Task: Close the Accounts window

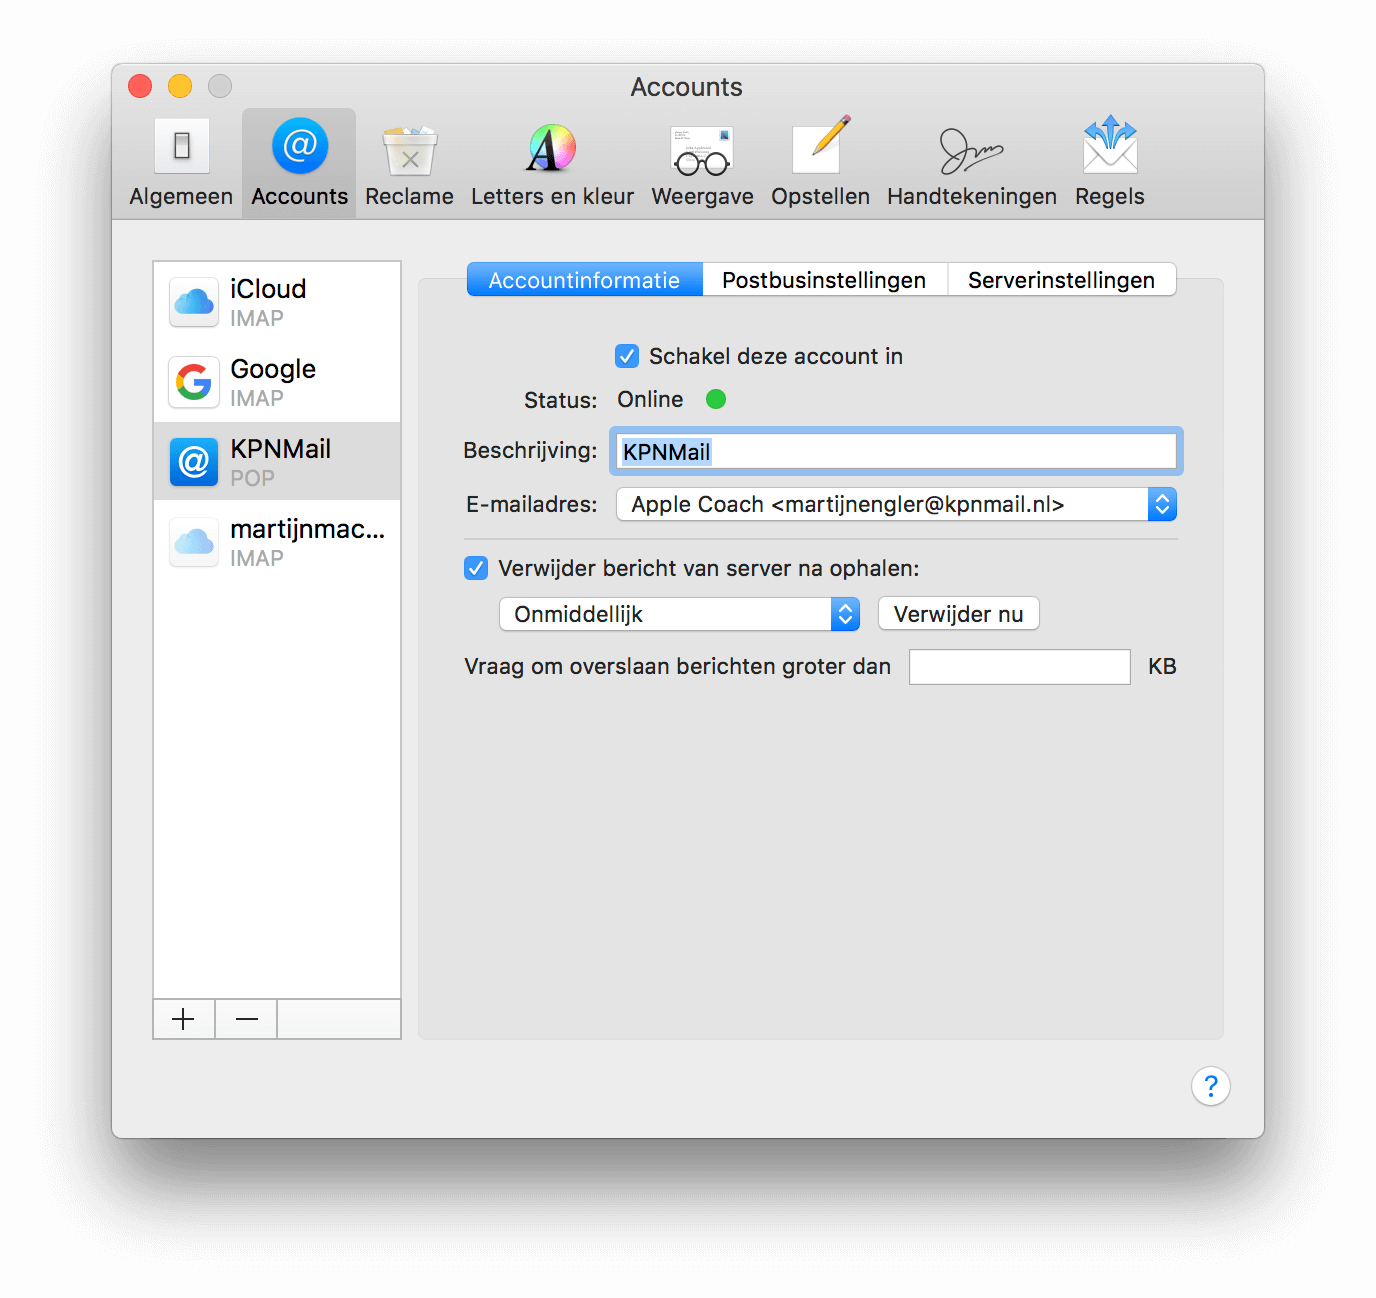Action: point(140,86)
